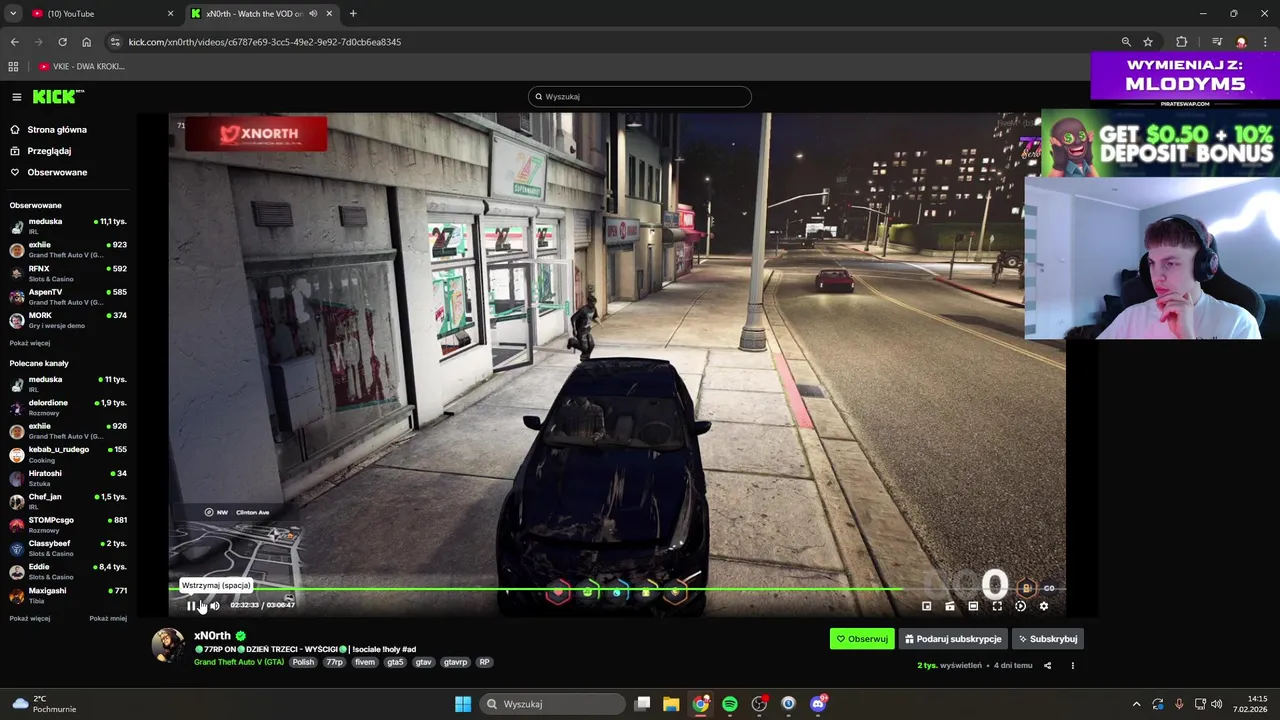Open the Chrome three-dot menu
The height and width of the screenshot is (720, 1280).
[1265, 42]
